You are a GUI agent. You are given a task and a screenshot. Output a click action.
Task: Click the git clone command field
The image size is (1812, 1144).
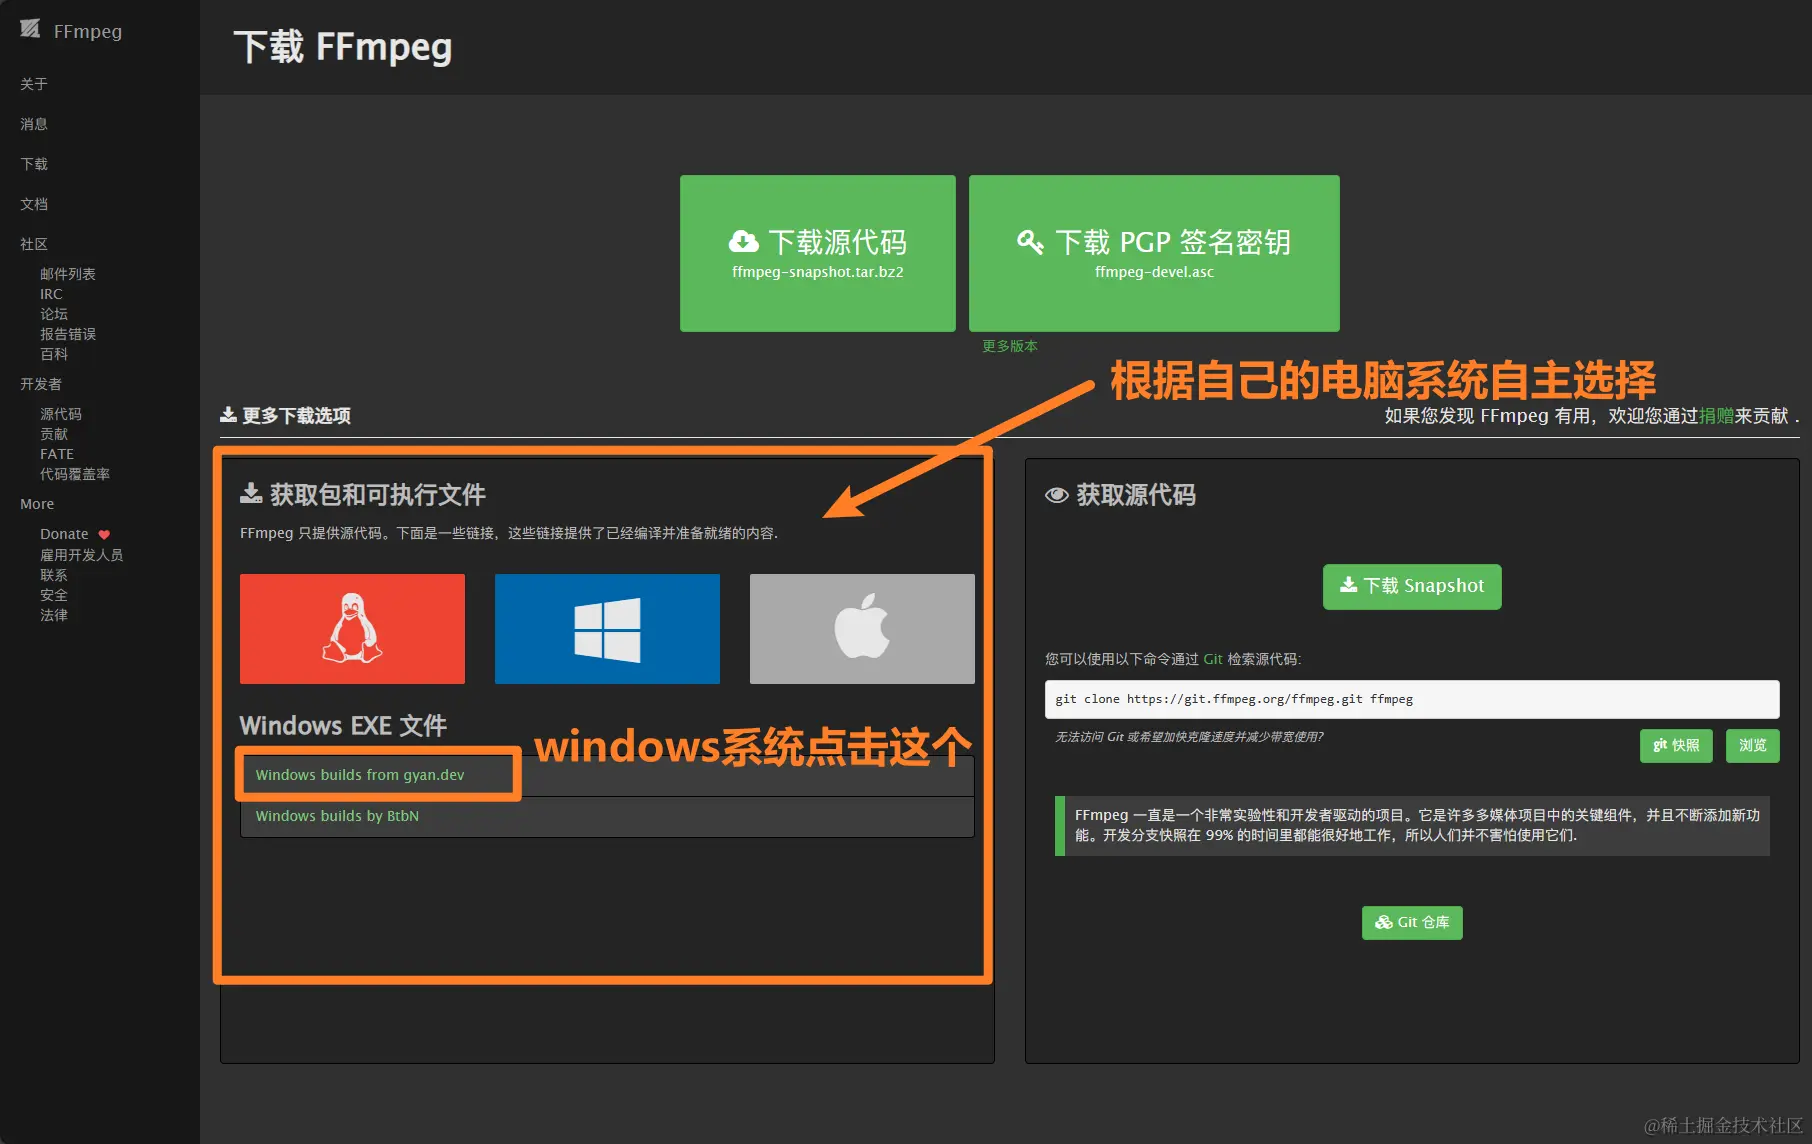point(1412,699)
